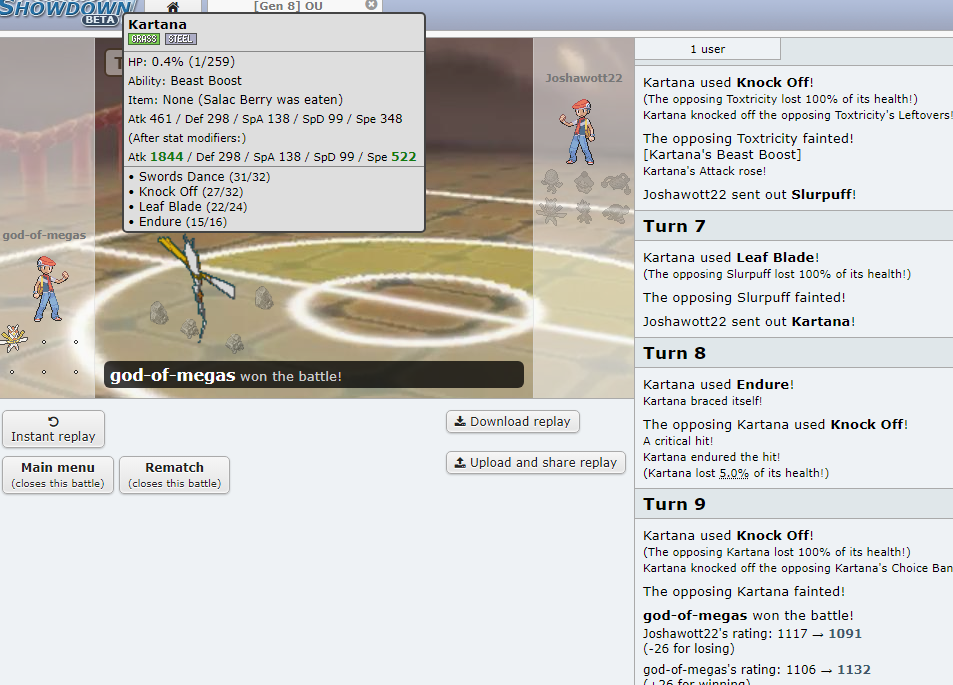Click the GRASS type badge in the tooltip
The height and width of the screenshot is (685, 953).
[x=144, y=39]
